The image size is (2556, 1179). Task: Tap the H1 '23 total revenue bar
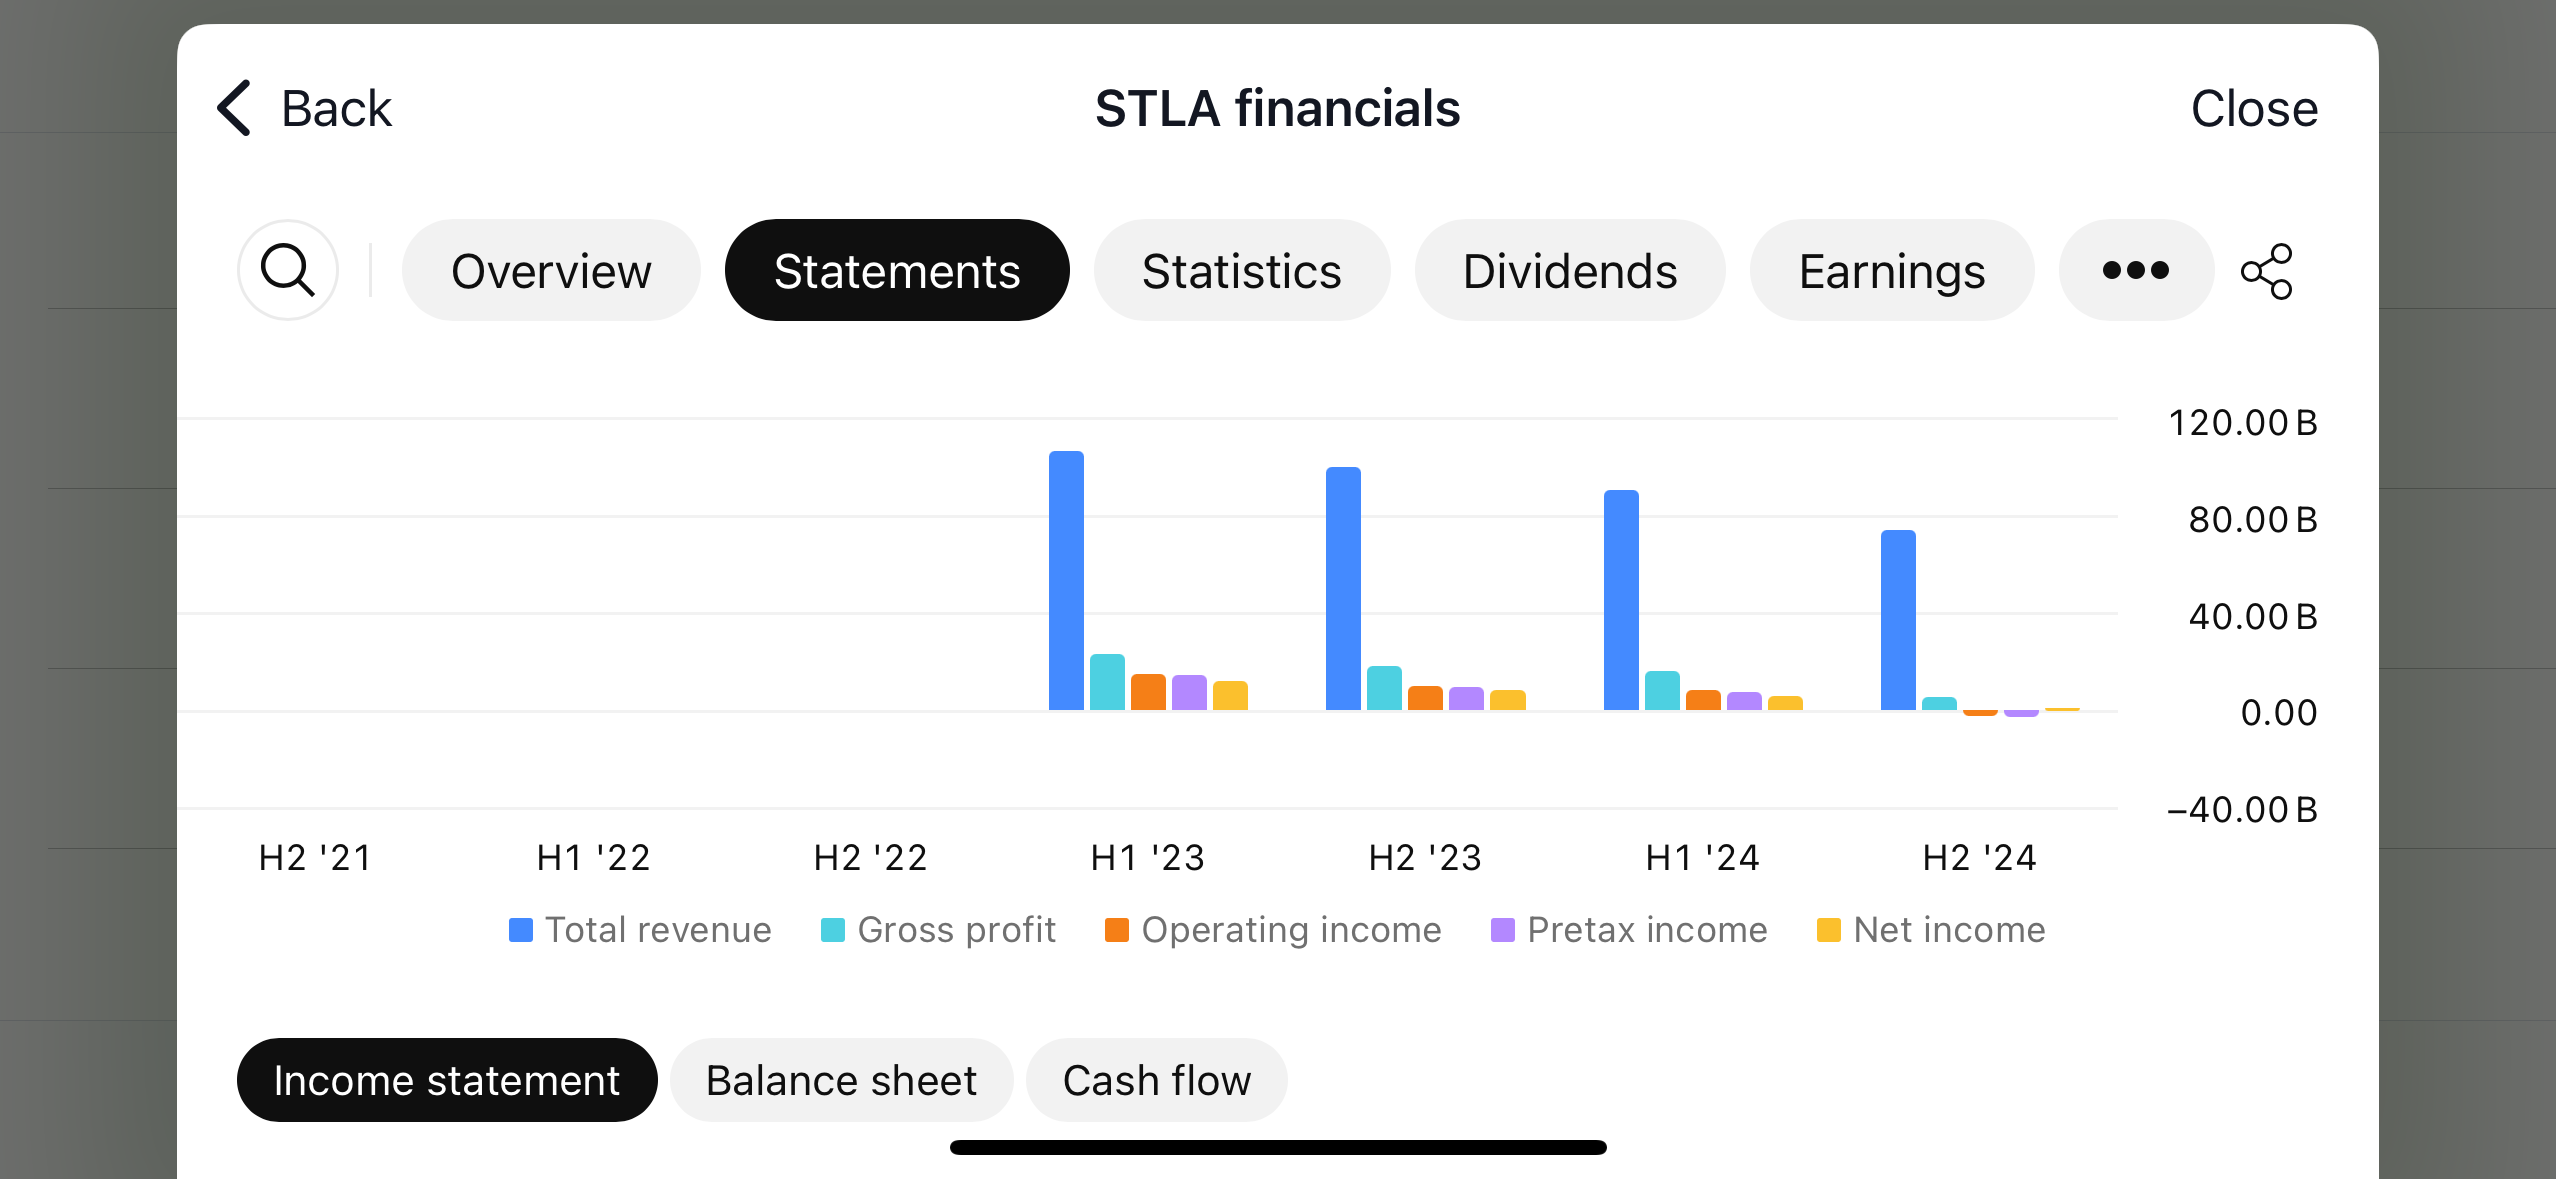tap(1066, 581)
